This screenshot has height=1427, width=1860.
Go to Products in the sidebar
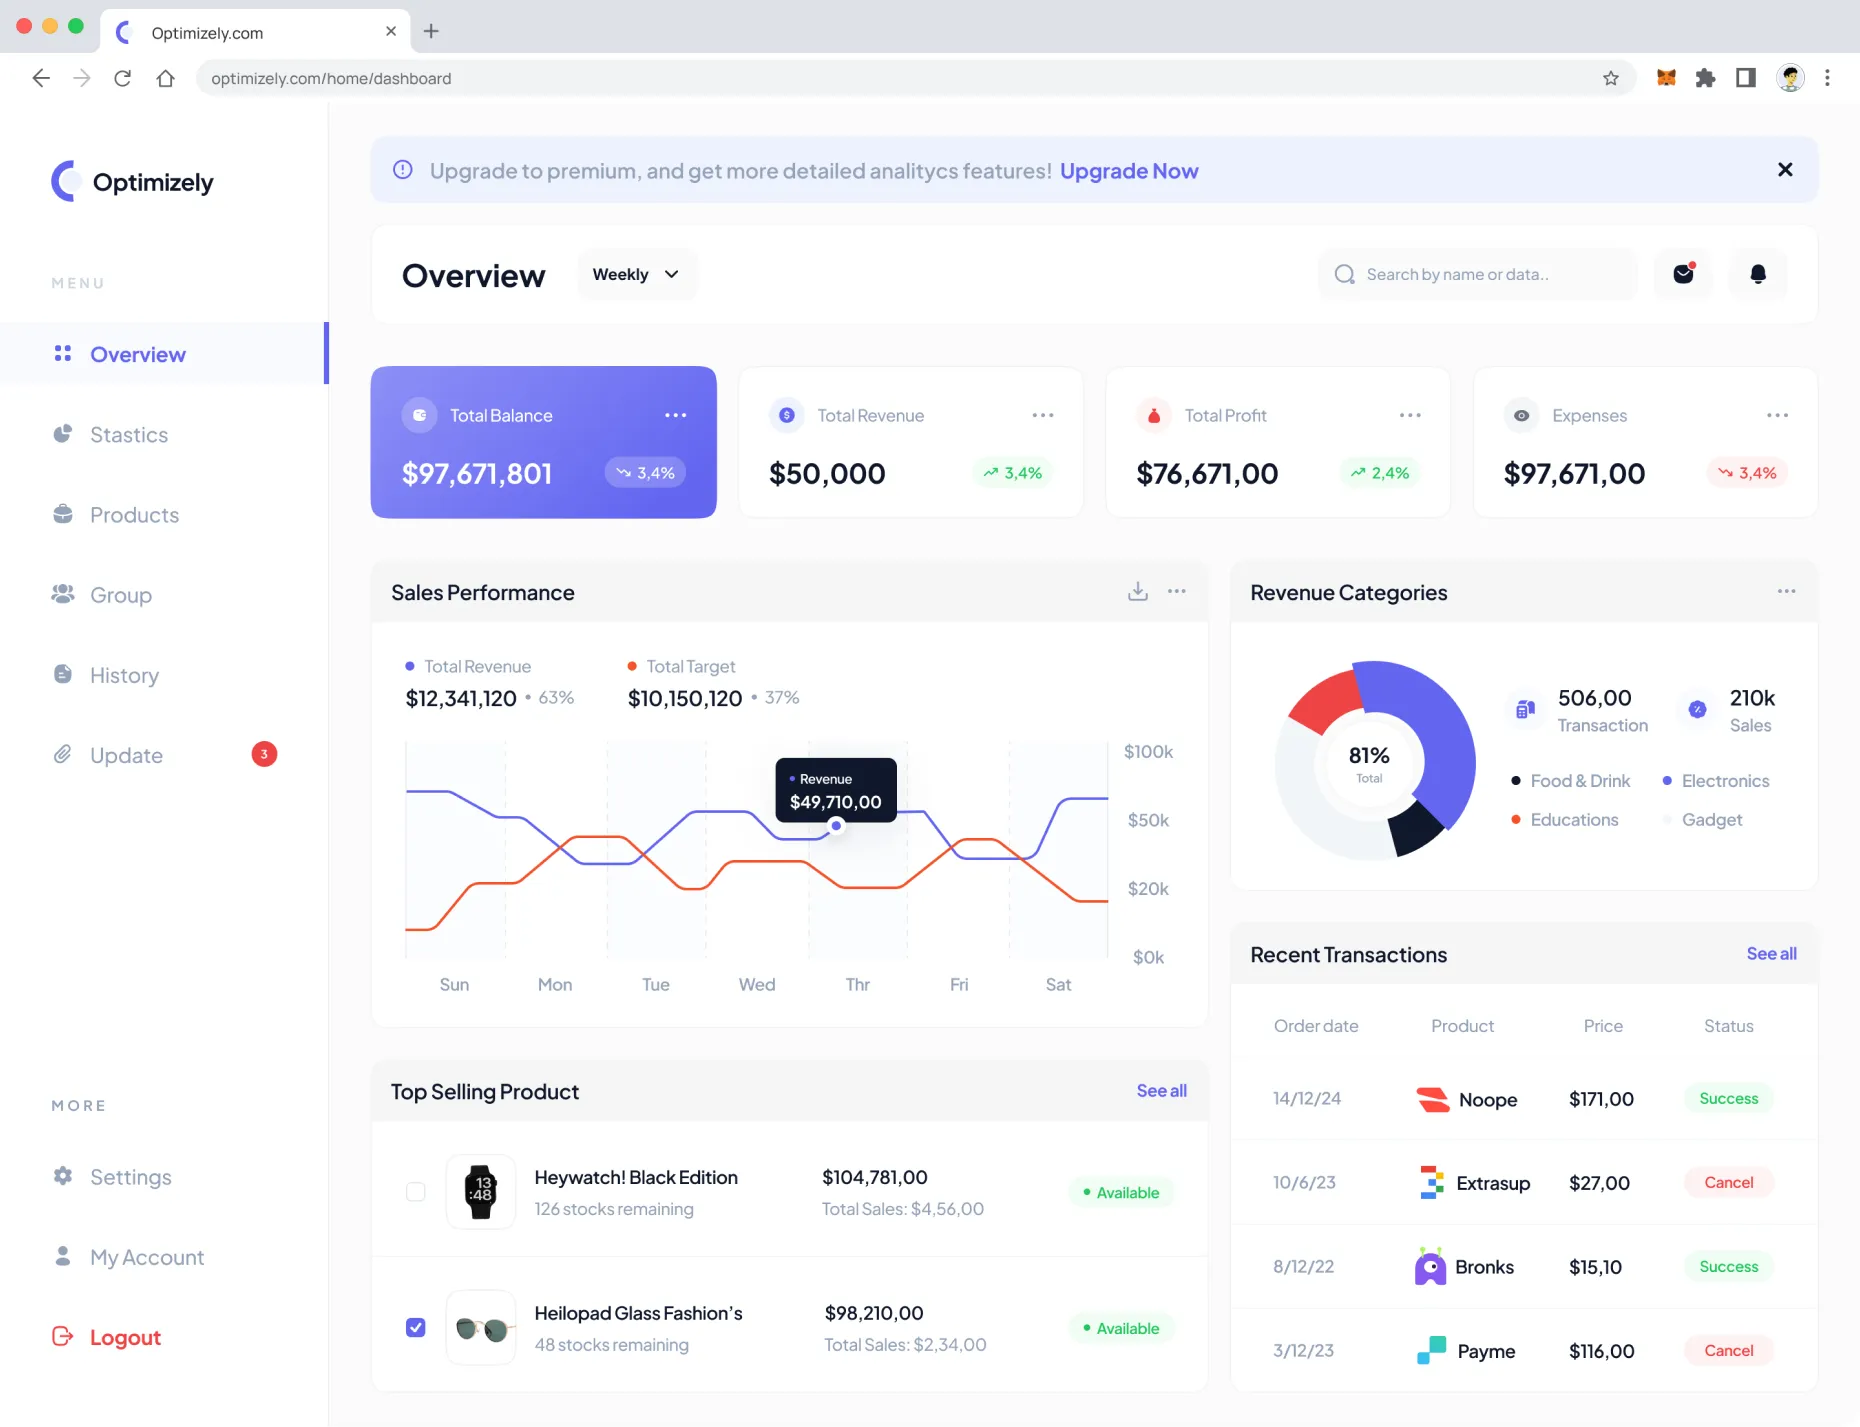[134, 515]
